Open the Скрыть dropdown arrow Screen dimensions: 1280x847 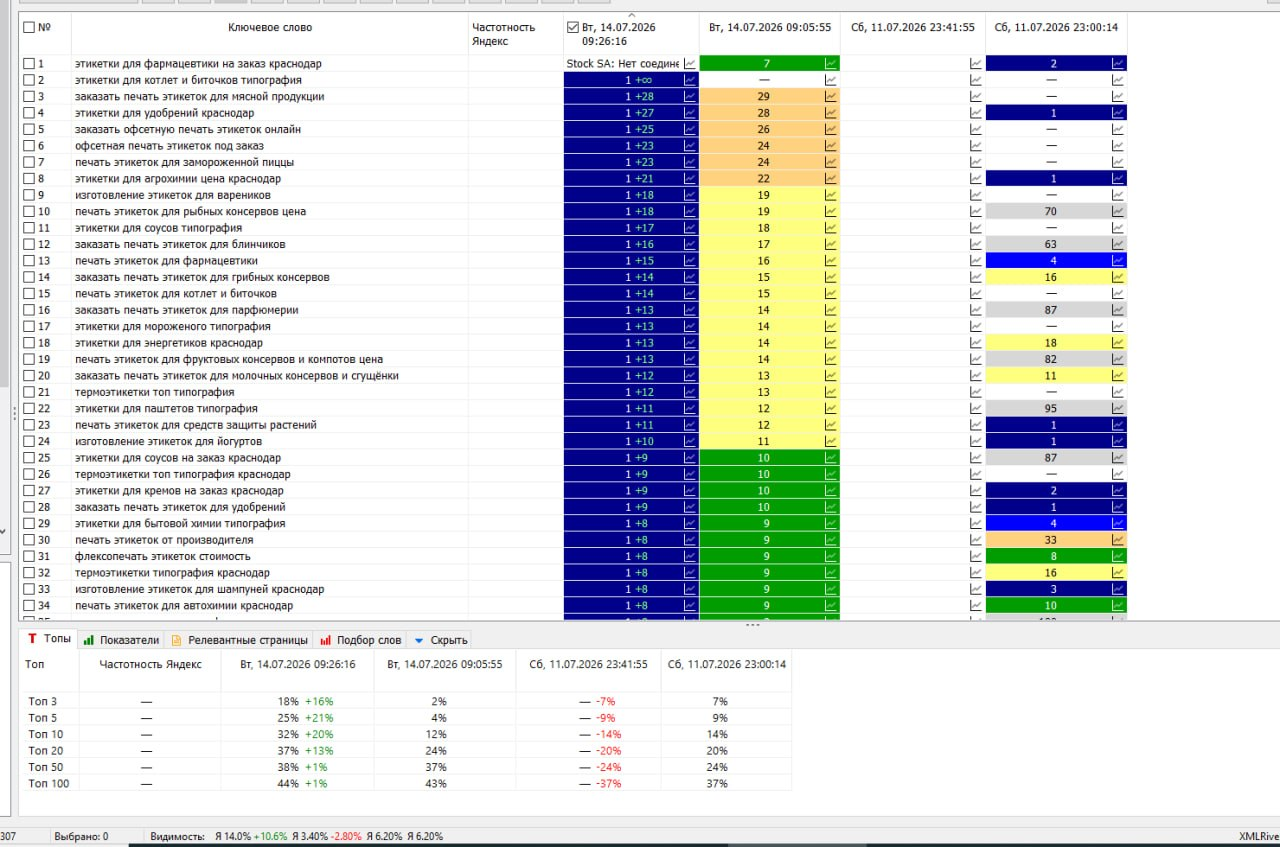(x=419, y=640)
